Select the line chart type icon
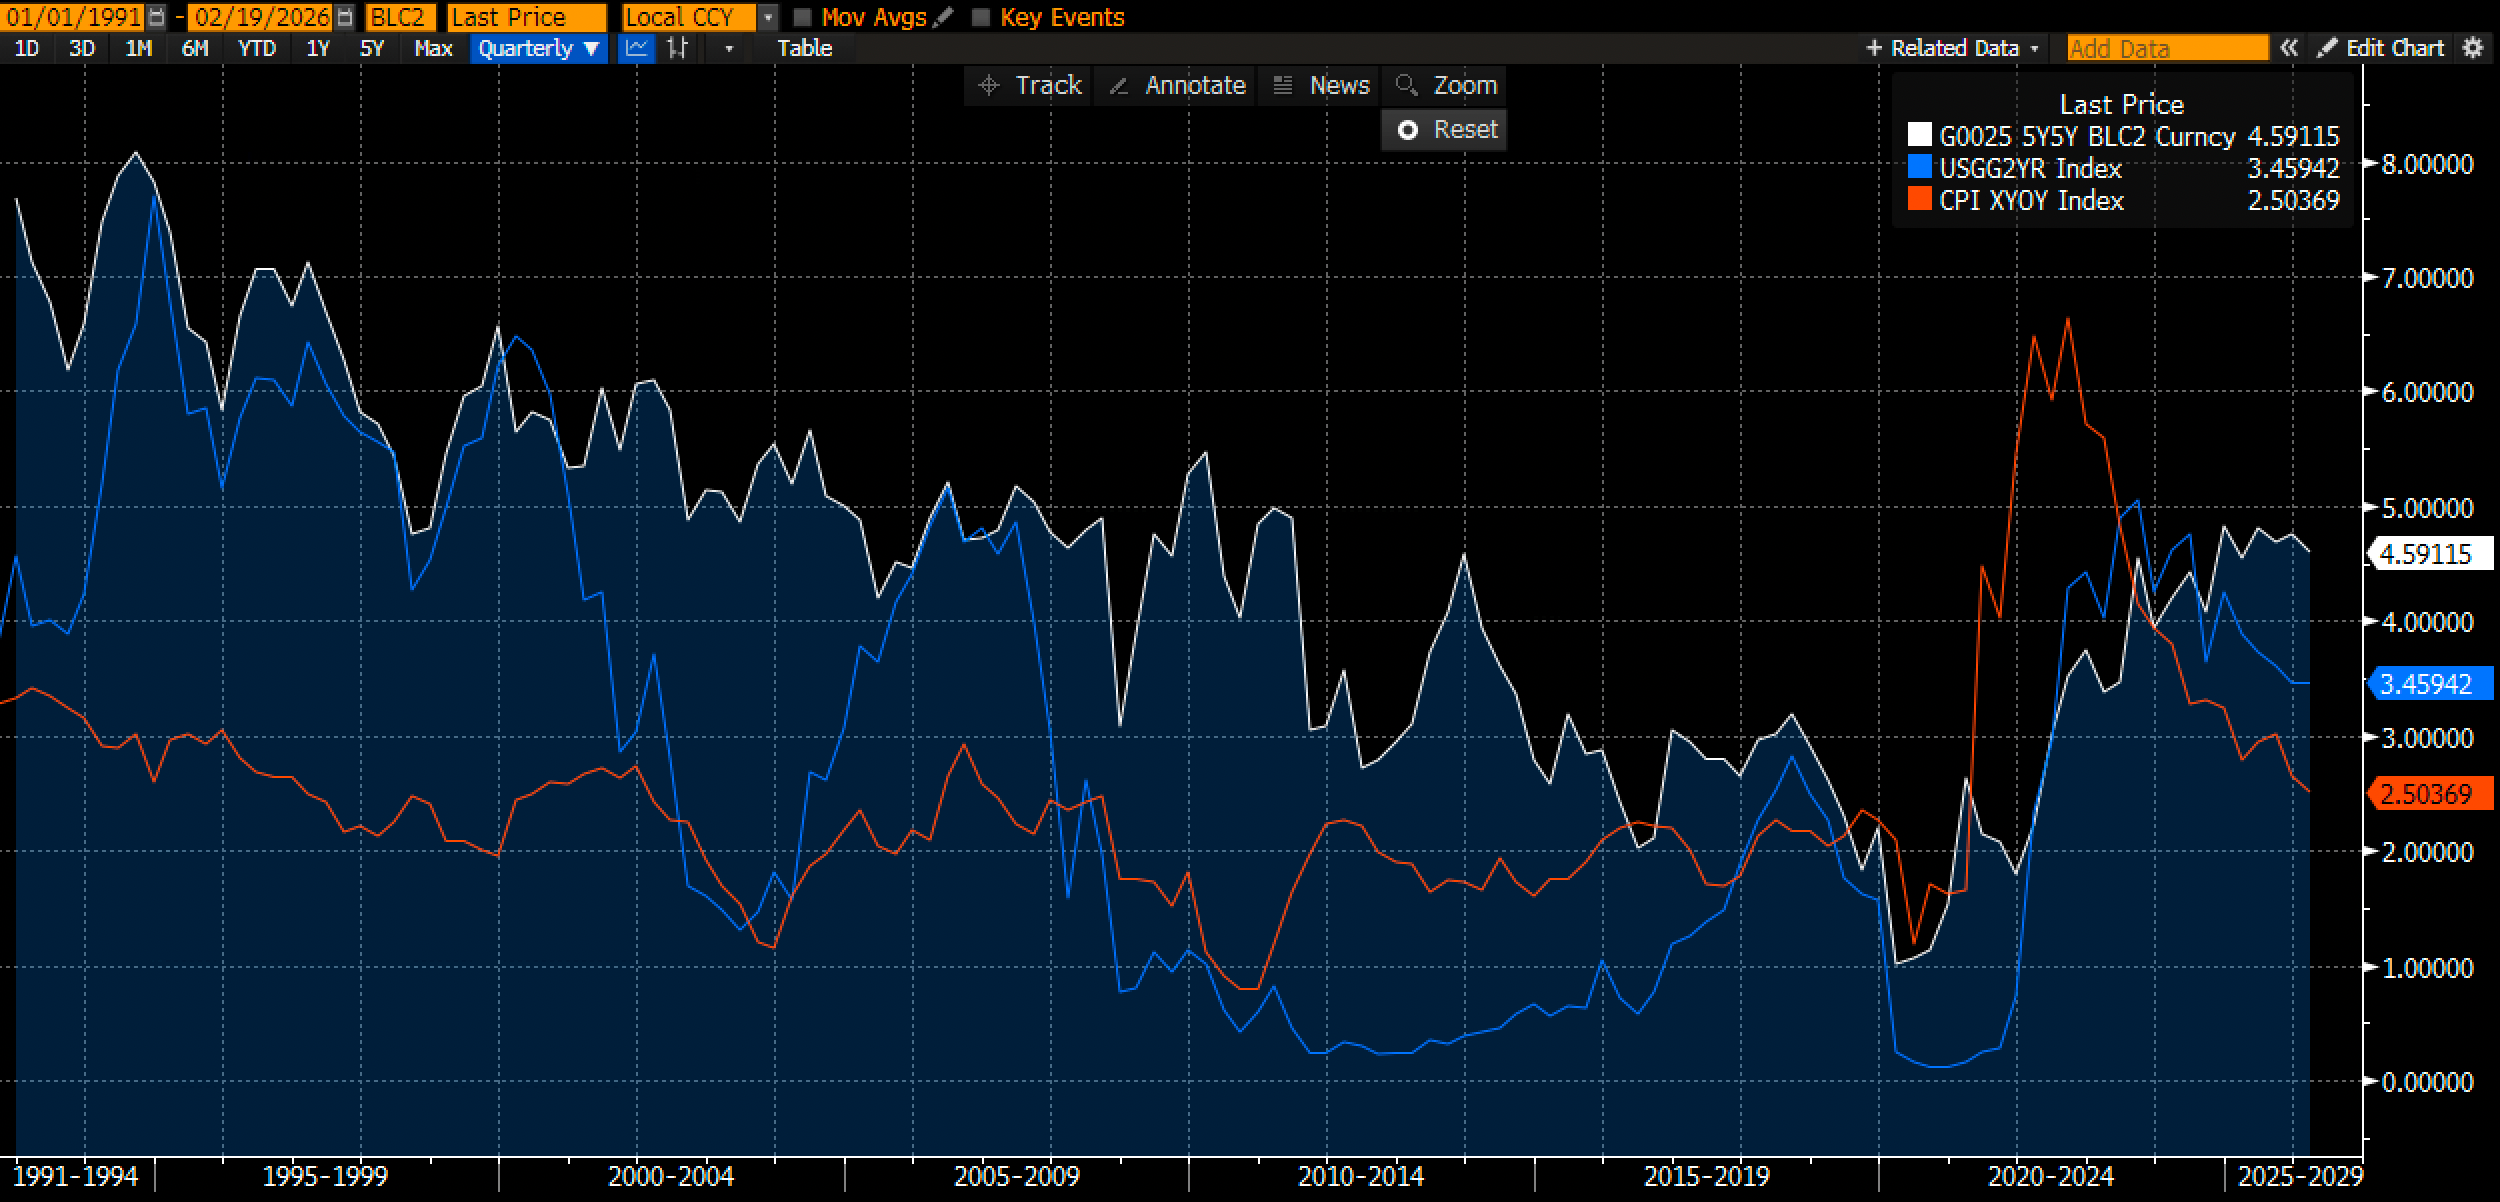Viewport: 2500px width, 1202px height. 636,48
